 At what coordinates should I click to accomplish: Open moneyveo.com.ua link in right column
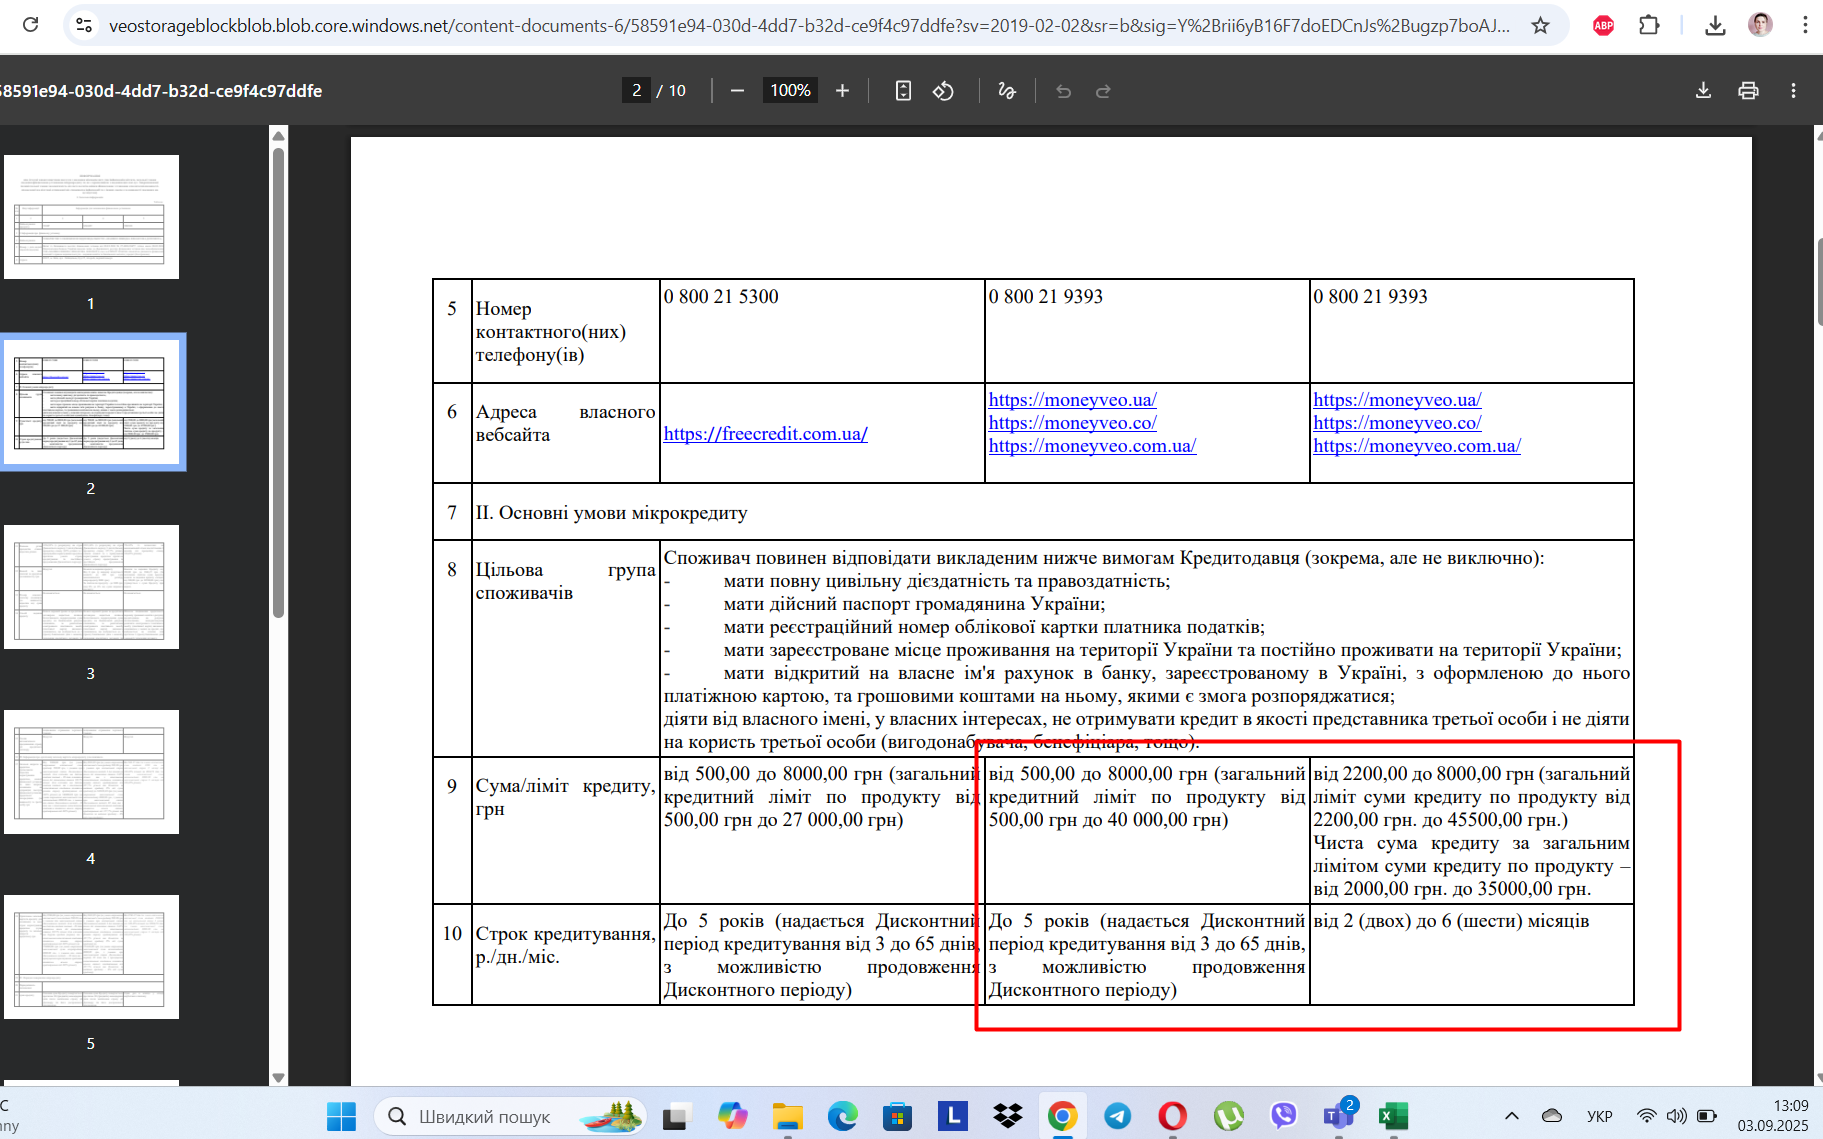click(1417, 446)
